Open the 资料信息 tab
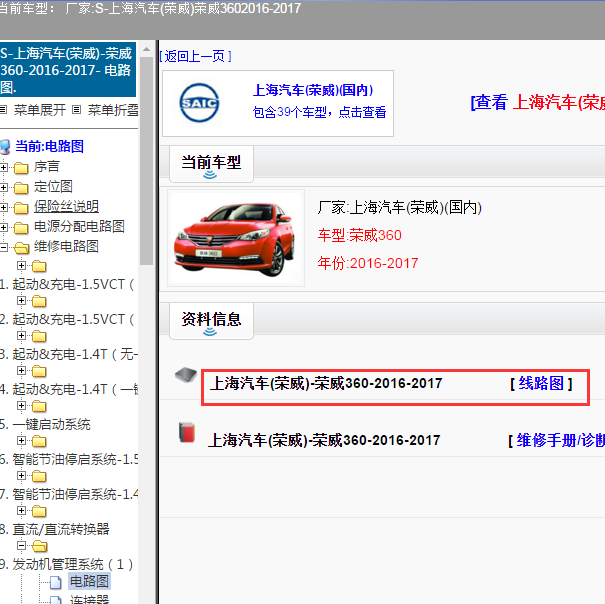 (211, 321)
